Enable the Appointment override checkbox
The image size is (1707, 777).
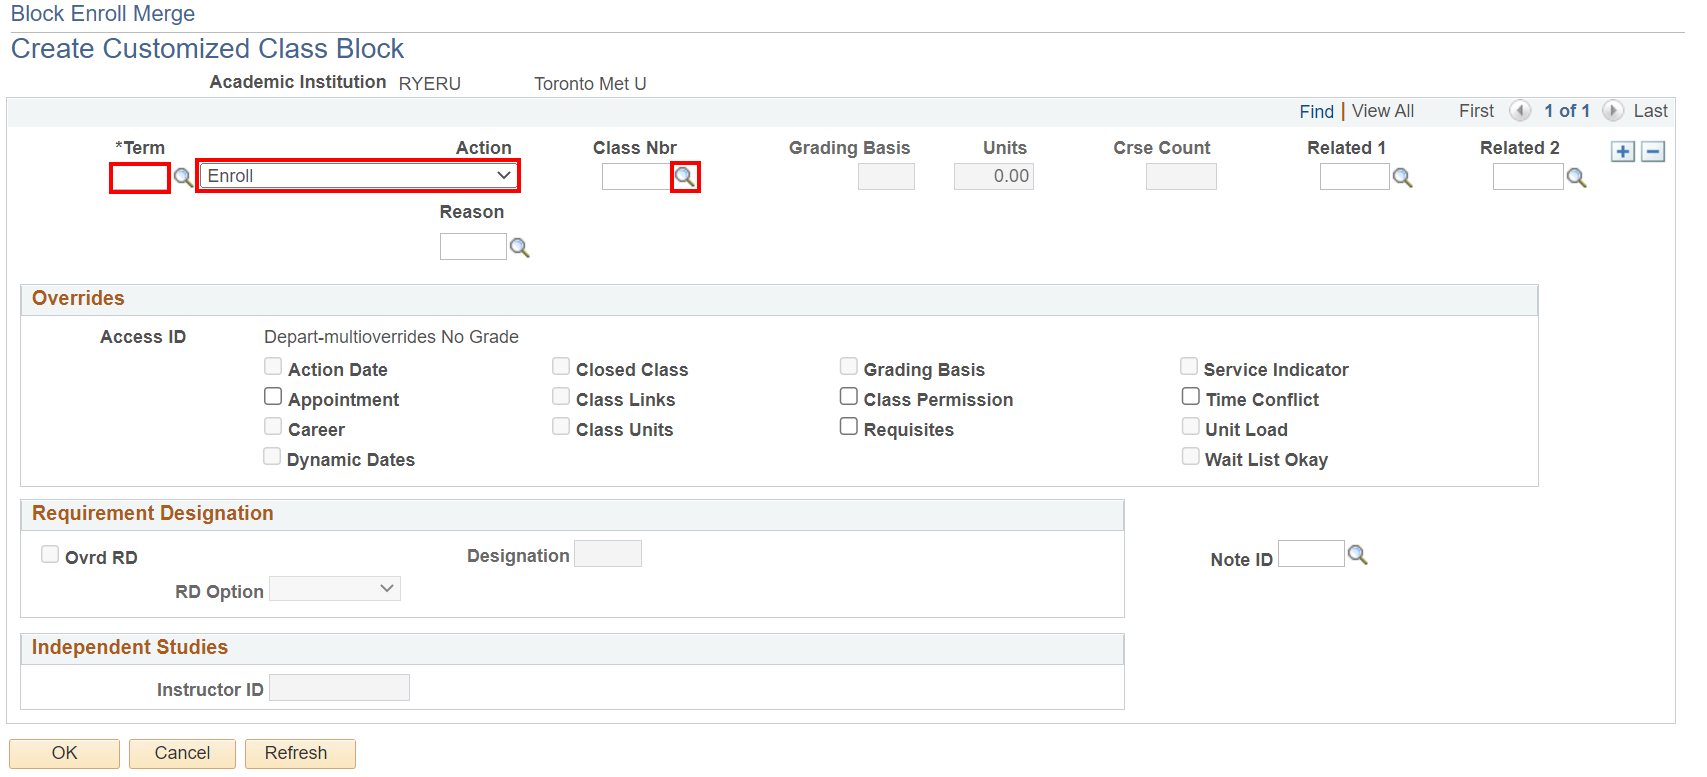pyautogui.click(x=273, y=397)
